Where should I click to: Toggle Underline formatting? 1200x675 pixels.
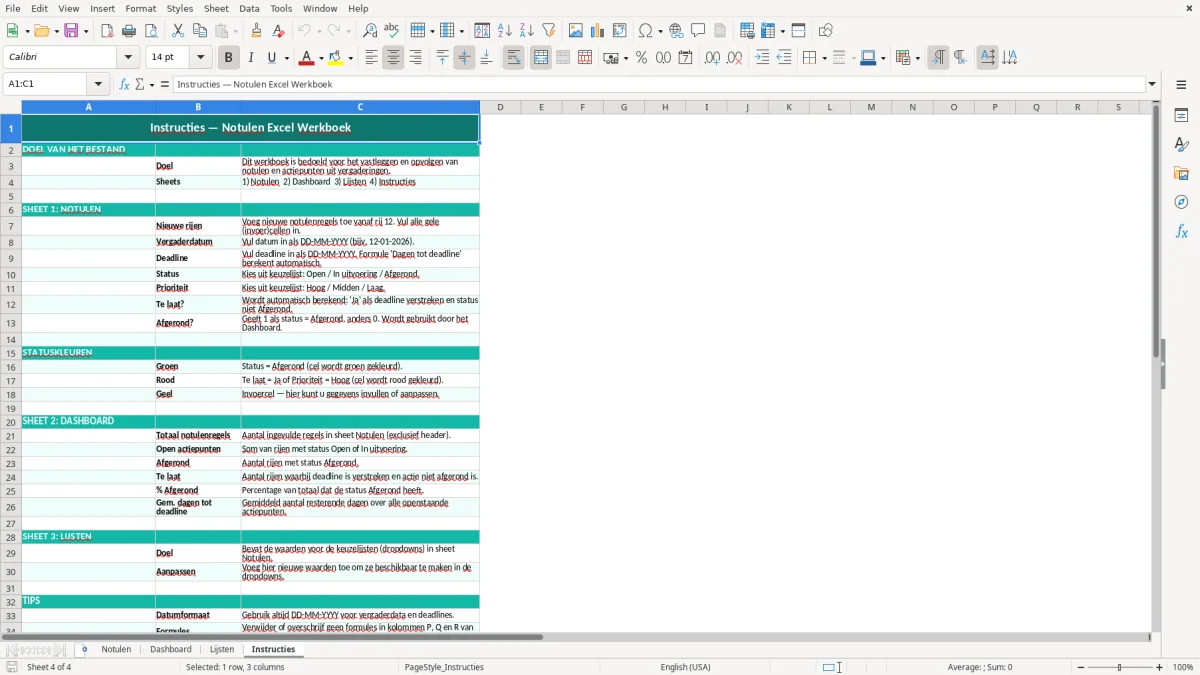coord(271,58)
